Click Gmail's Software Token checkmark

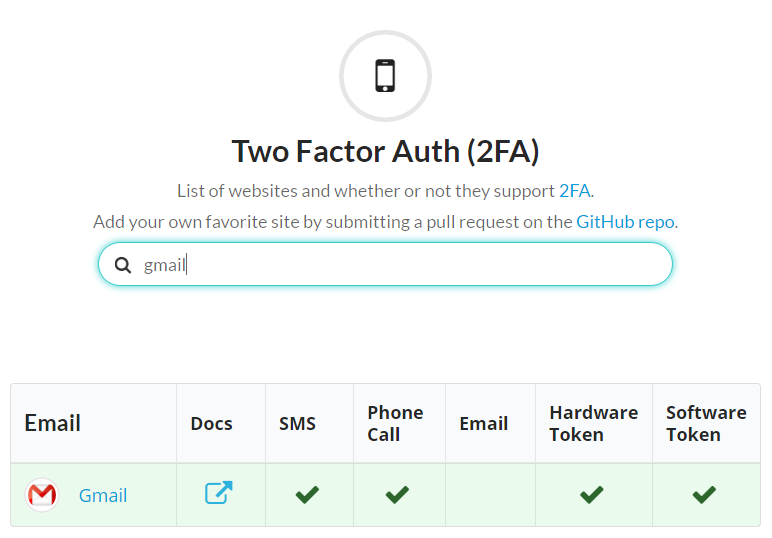point(704,494)
